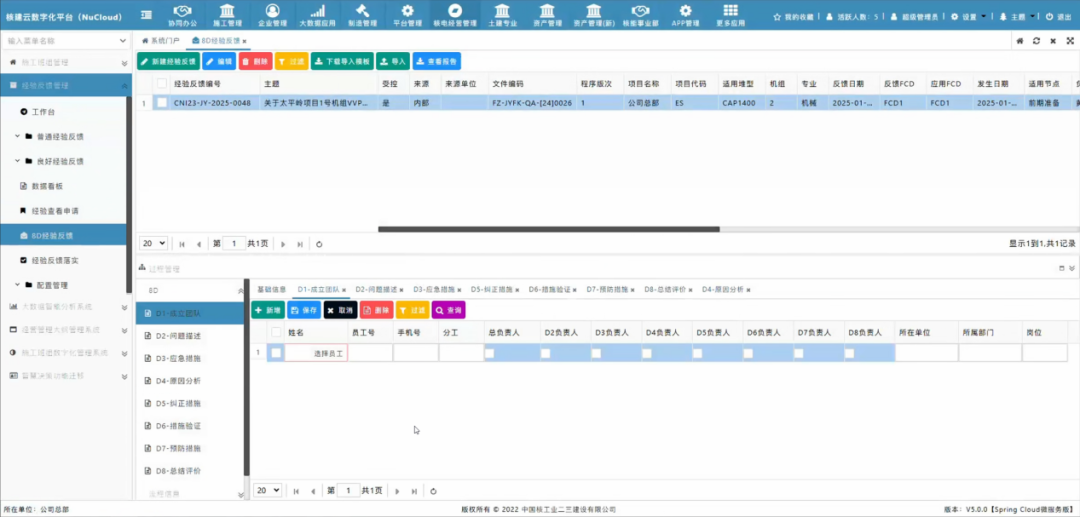
Task: Open the 协同办公 module icon
Action: (x=182, y=11)
